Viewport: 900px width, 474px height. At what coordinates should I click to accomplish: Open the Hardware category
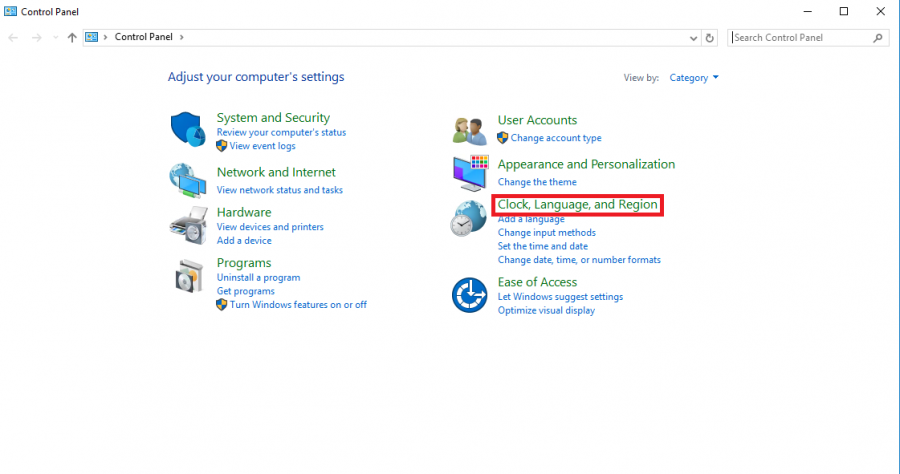(x=244, y=212)
